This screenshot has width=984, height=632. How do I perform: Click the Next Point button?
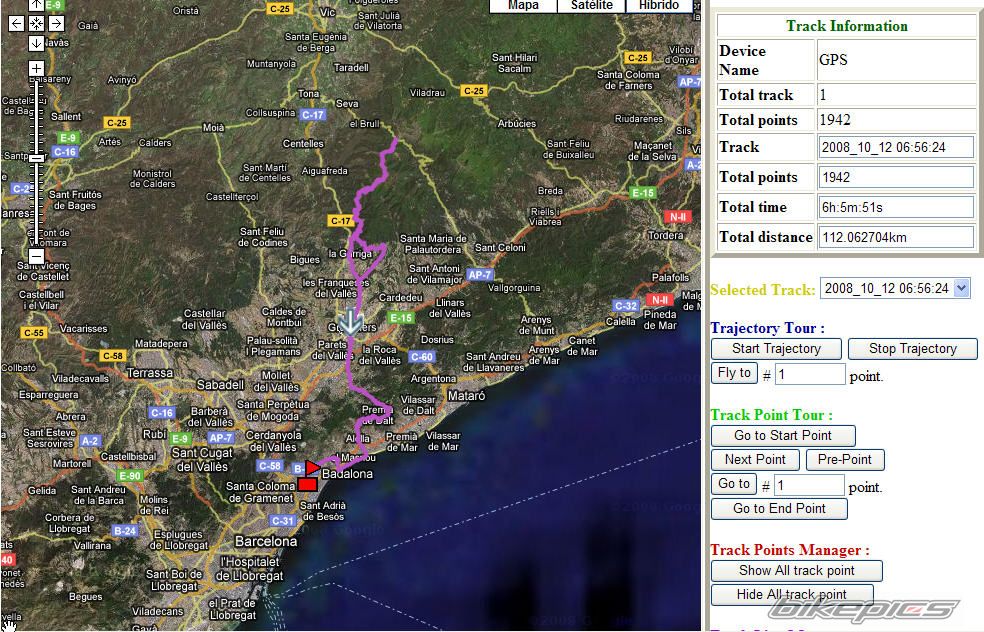click(755, 459)
